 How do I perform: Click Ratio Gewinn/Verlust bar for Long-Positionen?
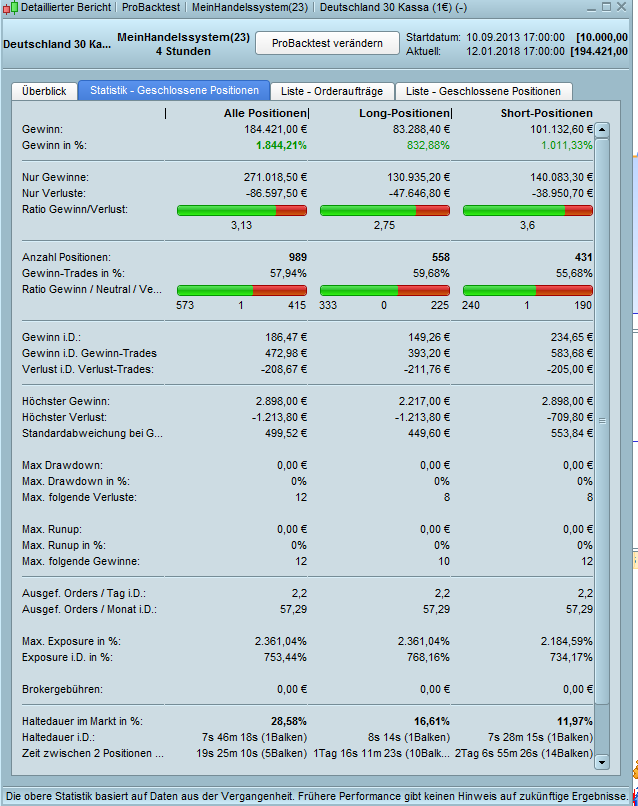tap(385, 210)
